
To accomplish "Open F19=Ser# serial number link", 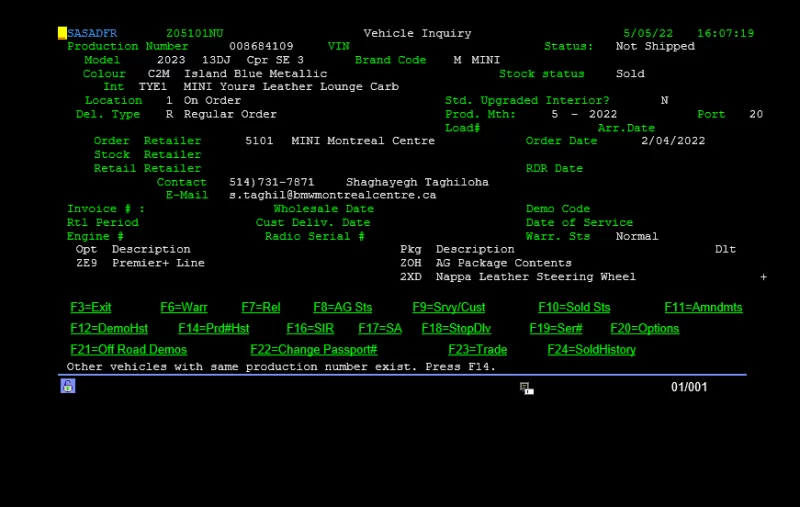I will coord(556,329).
